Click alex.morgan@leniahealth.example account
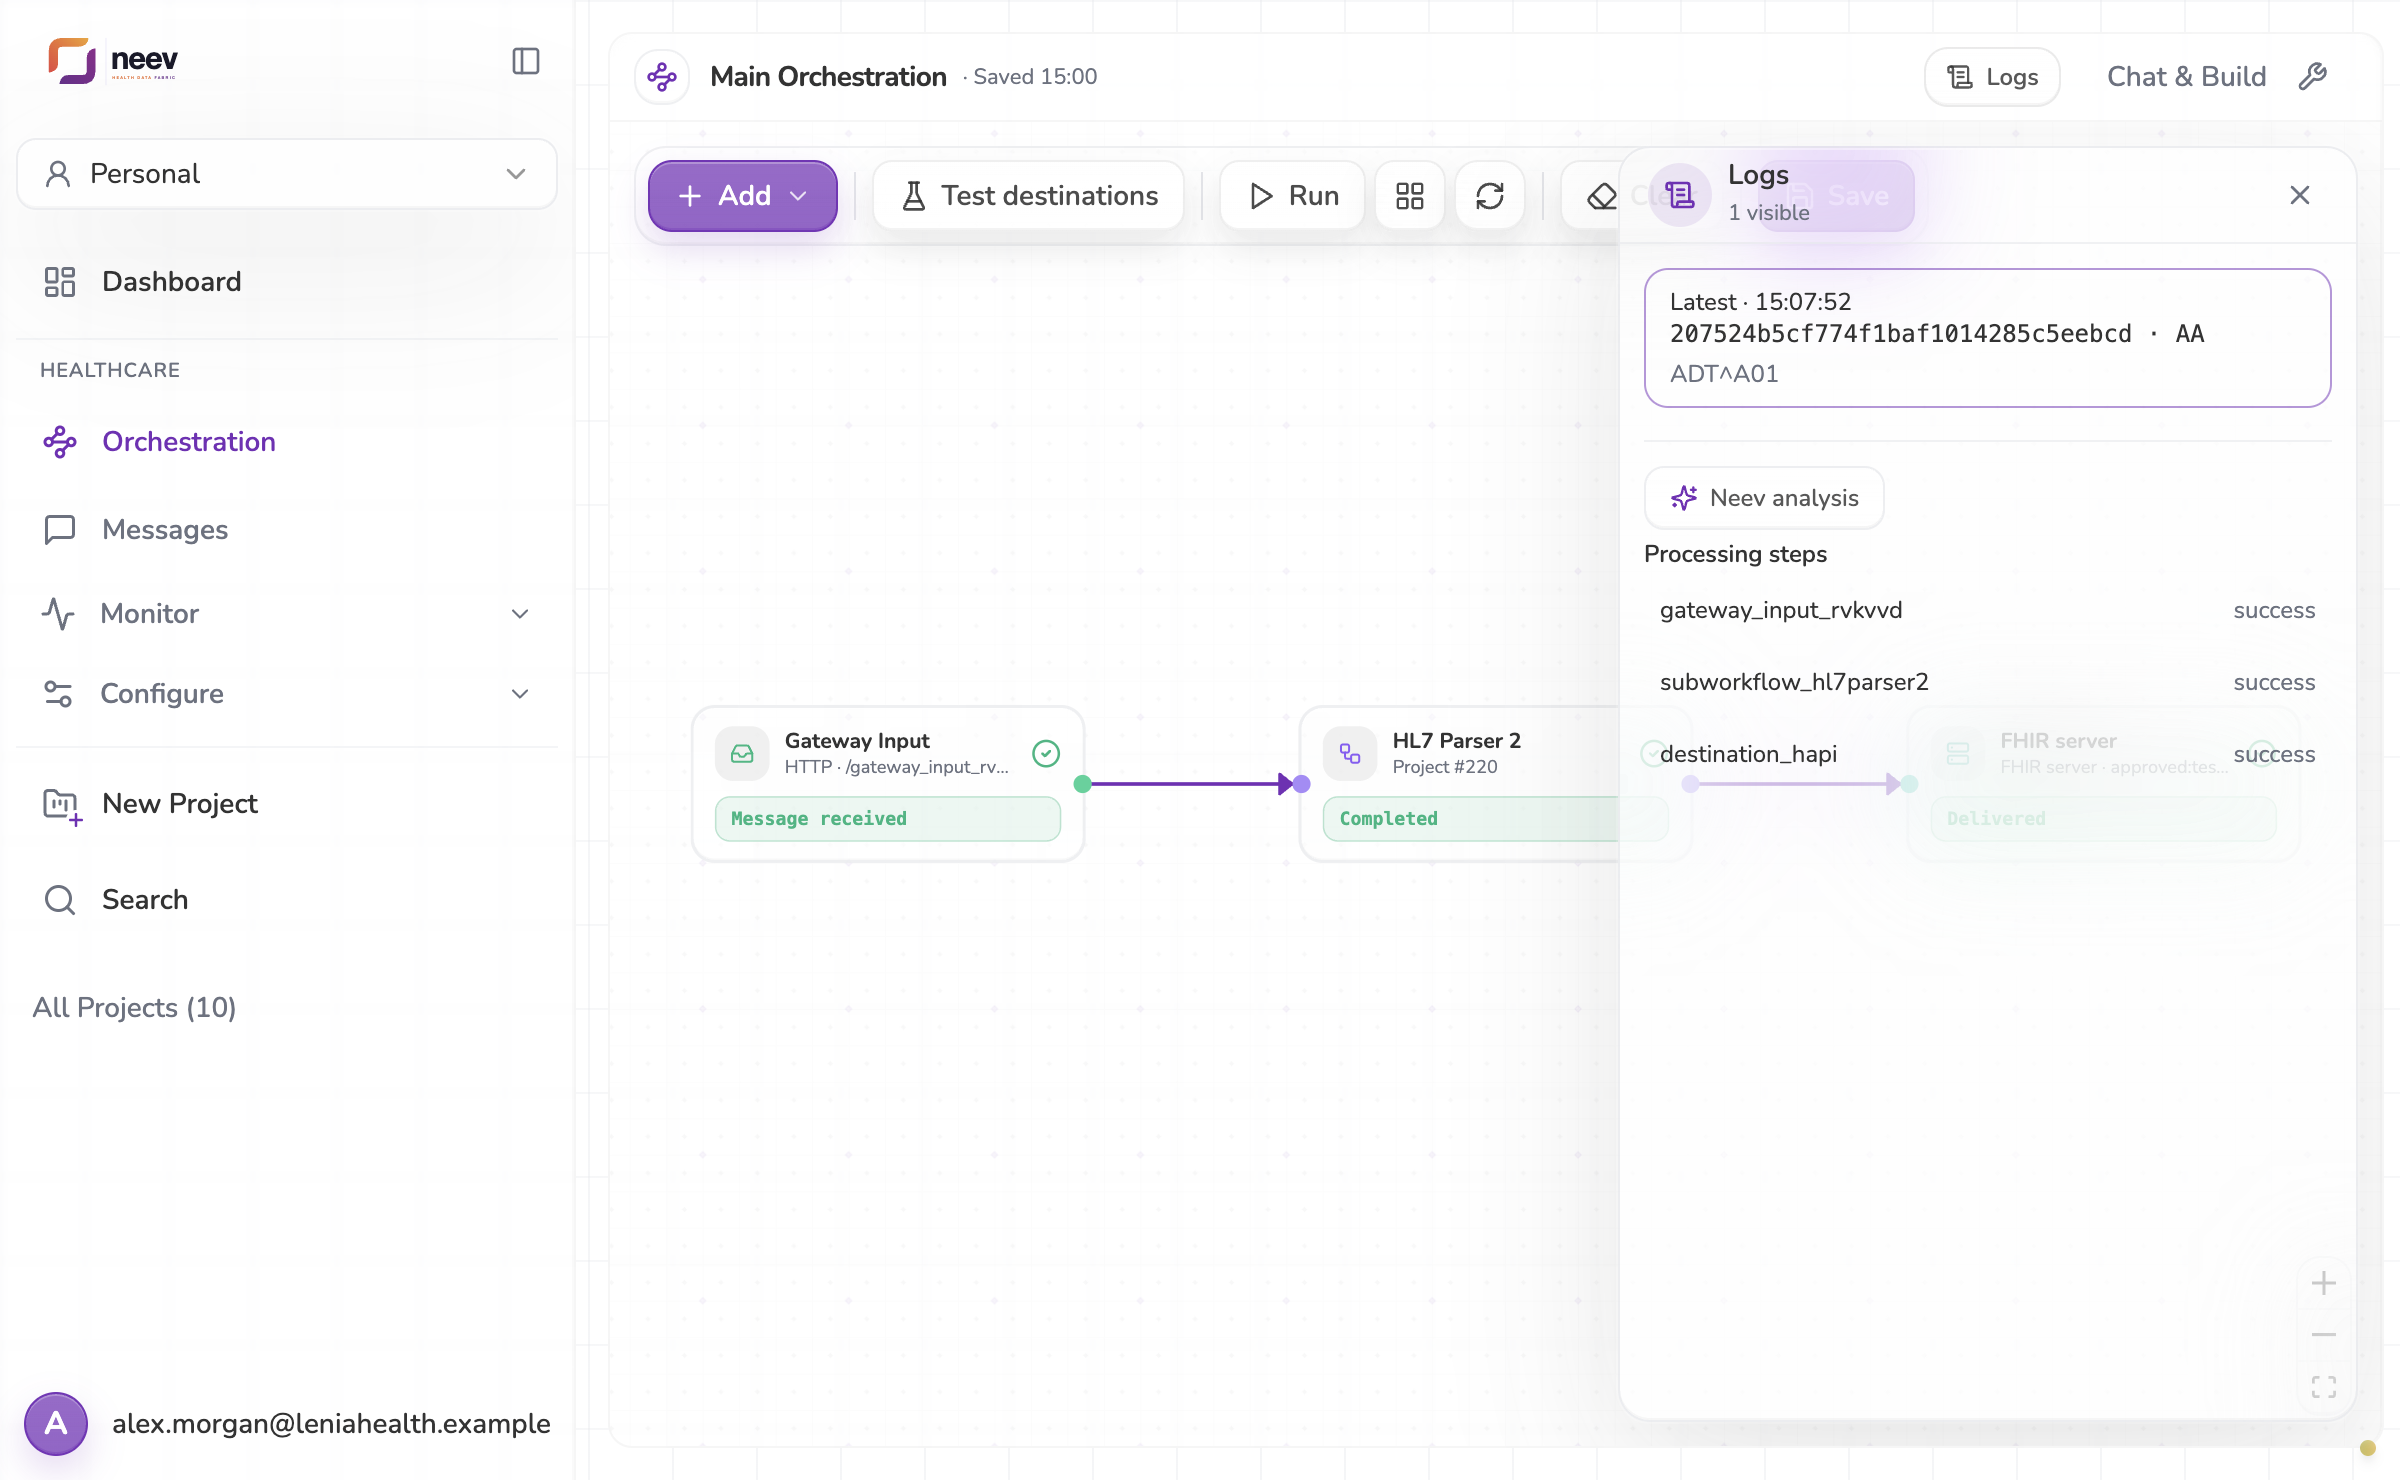The width and height of the screenshot is (2400, 1480). 331,1424
